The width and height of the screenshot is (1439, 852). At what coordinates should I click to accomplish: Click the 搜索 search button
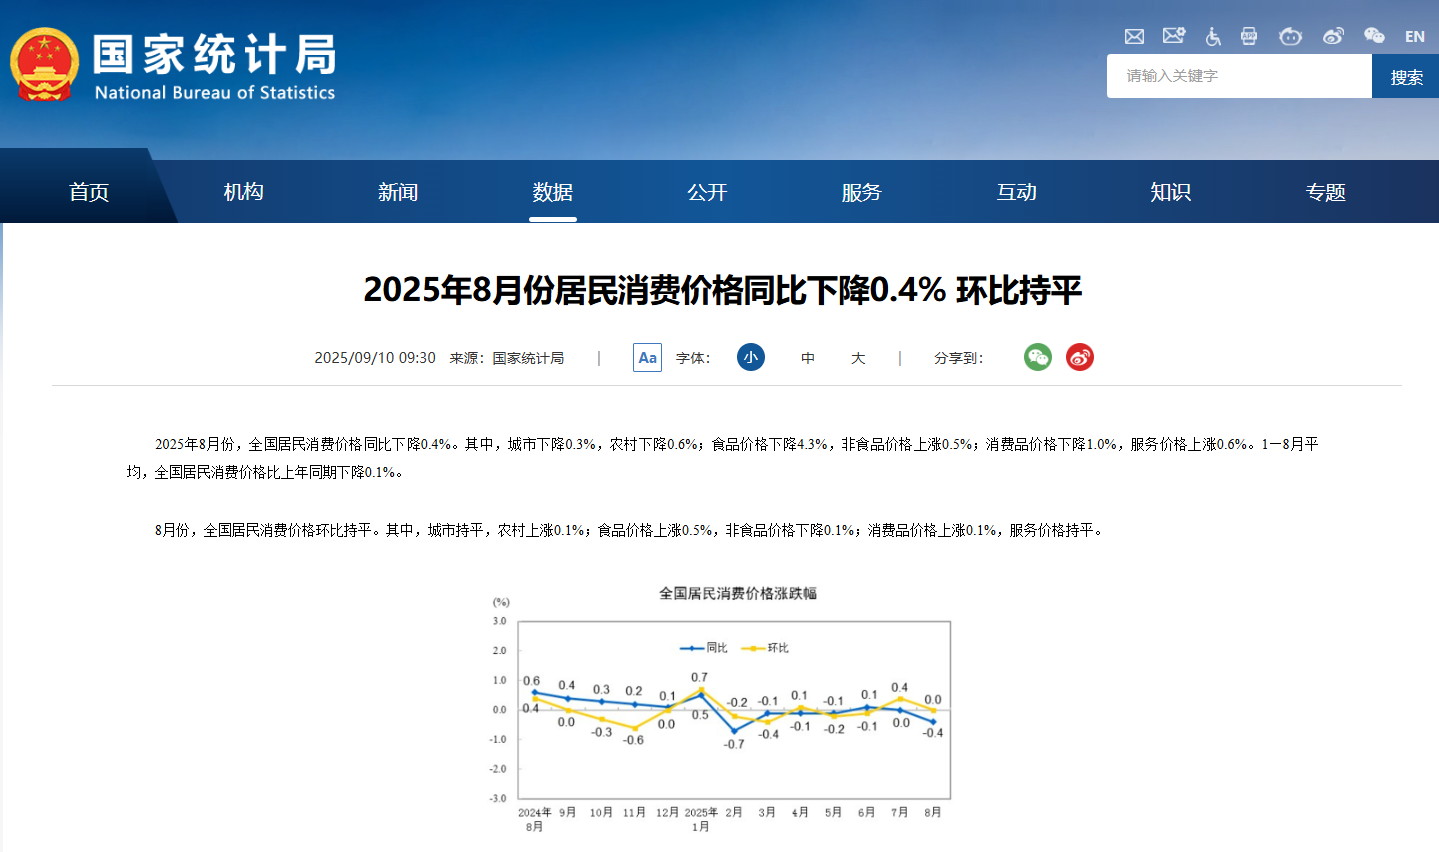point(1406,76)
